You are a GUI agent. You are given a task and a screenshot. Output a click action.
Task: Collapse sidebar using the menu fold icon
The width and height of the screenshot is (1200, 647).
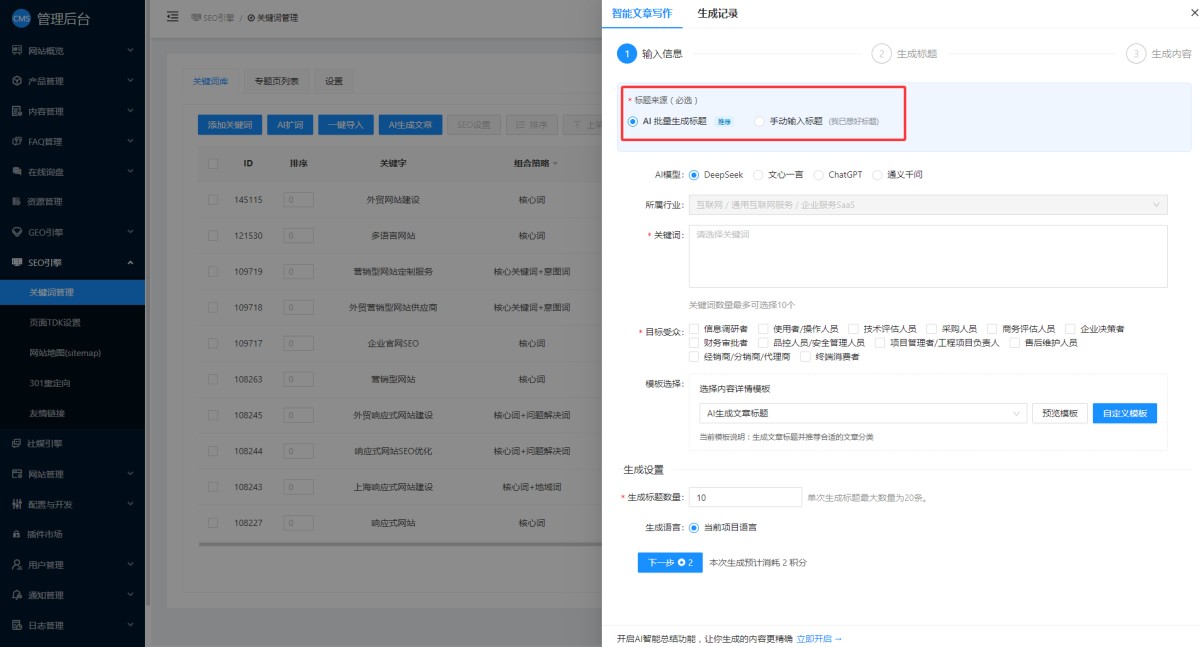coord(172,17)
